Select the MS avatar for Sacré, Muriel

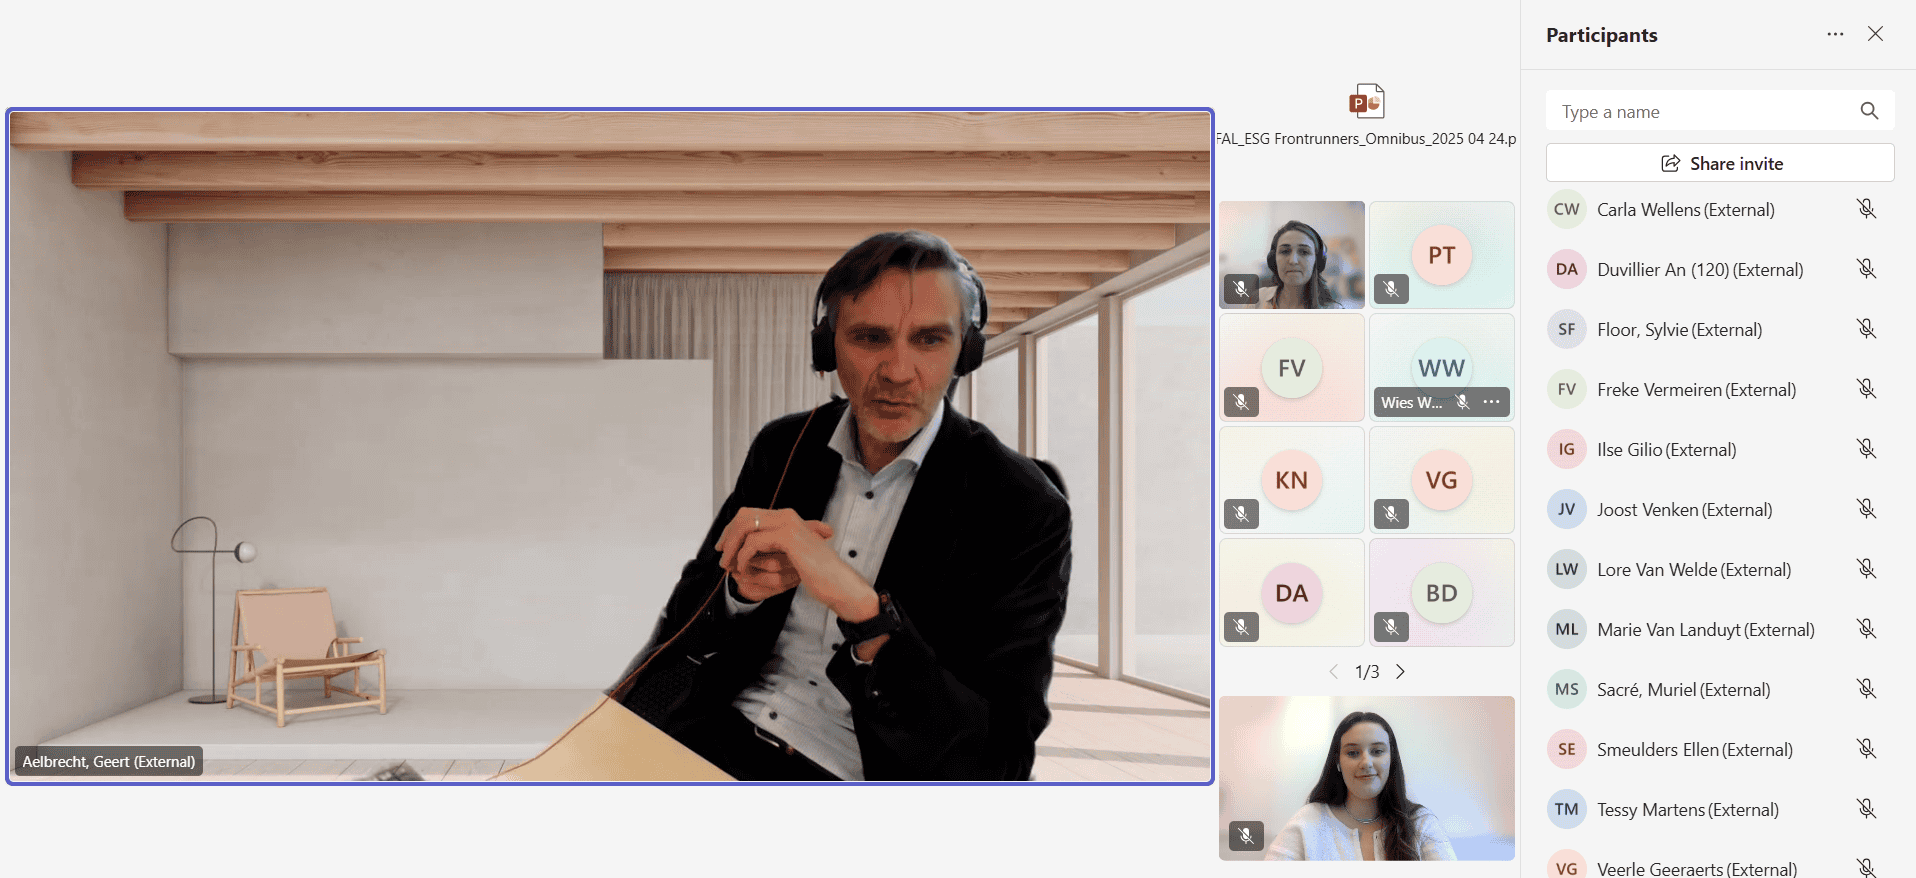[1567, 689]
